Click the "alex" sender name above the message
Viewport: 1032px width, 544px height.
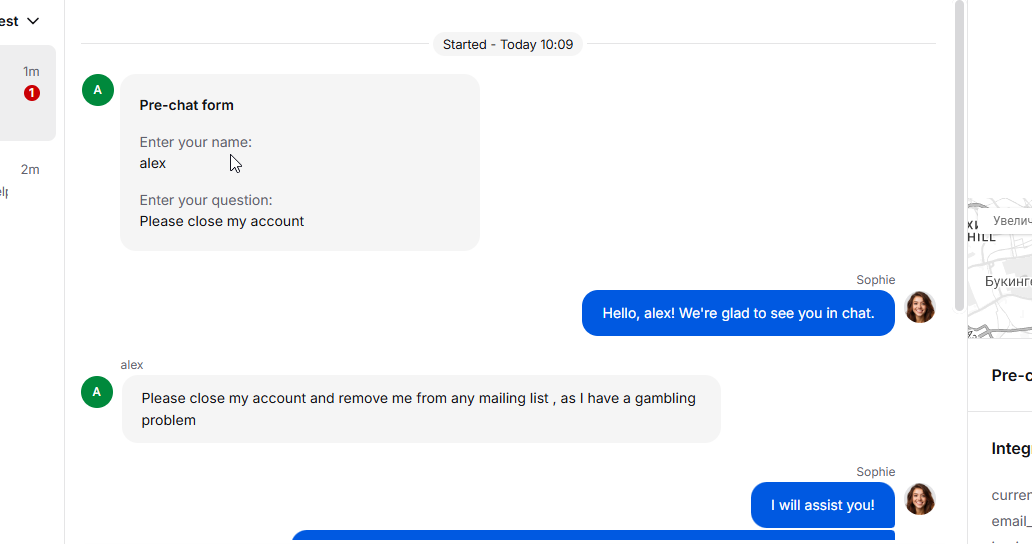(x=132, y=365)
